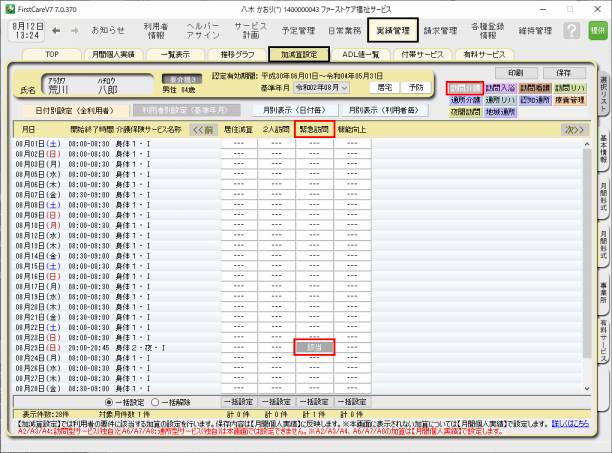The image size is (612, 453).
Task: Click the 印刷 button
Action: (514, 73)
